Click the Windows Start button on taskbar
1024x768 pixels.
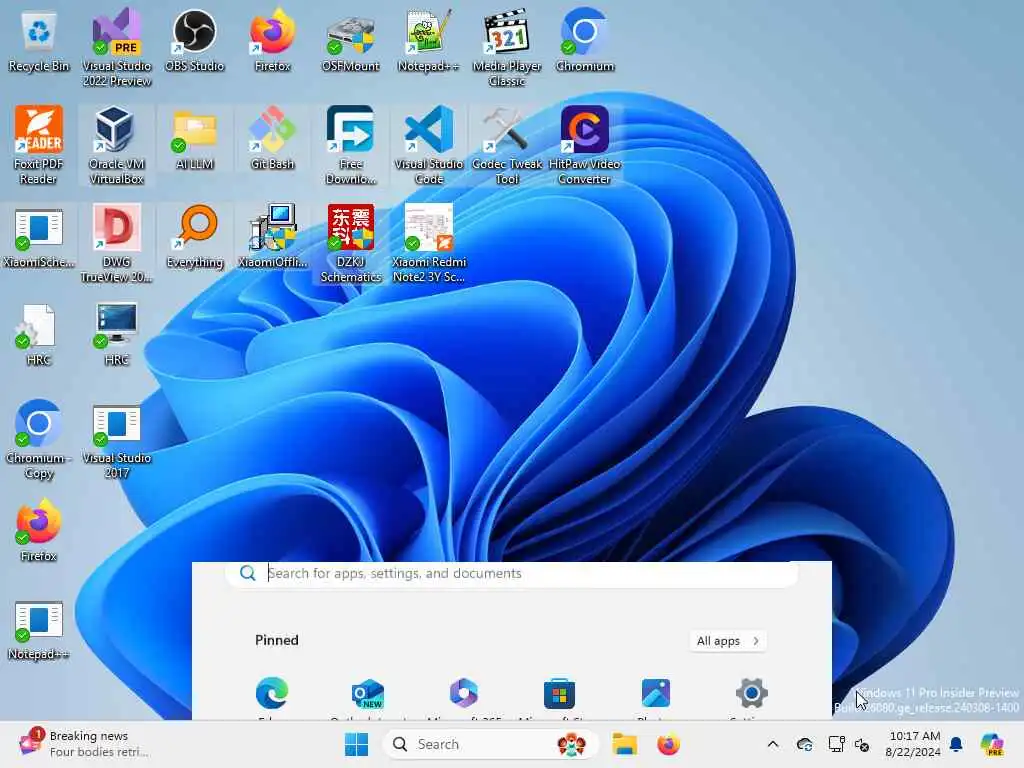(x=357, y=744)
